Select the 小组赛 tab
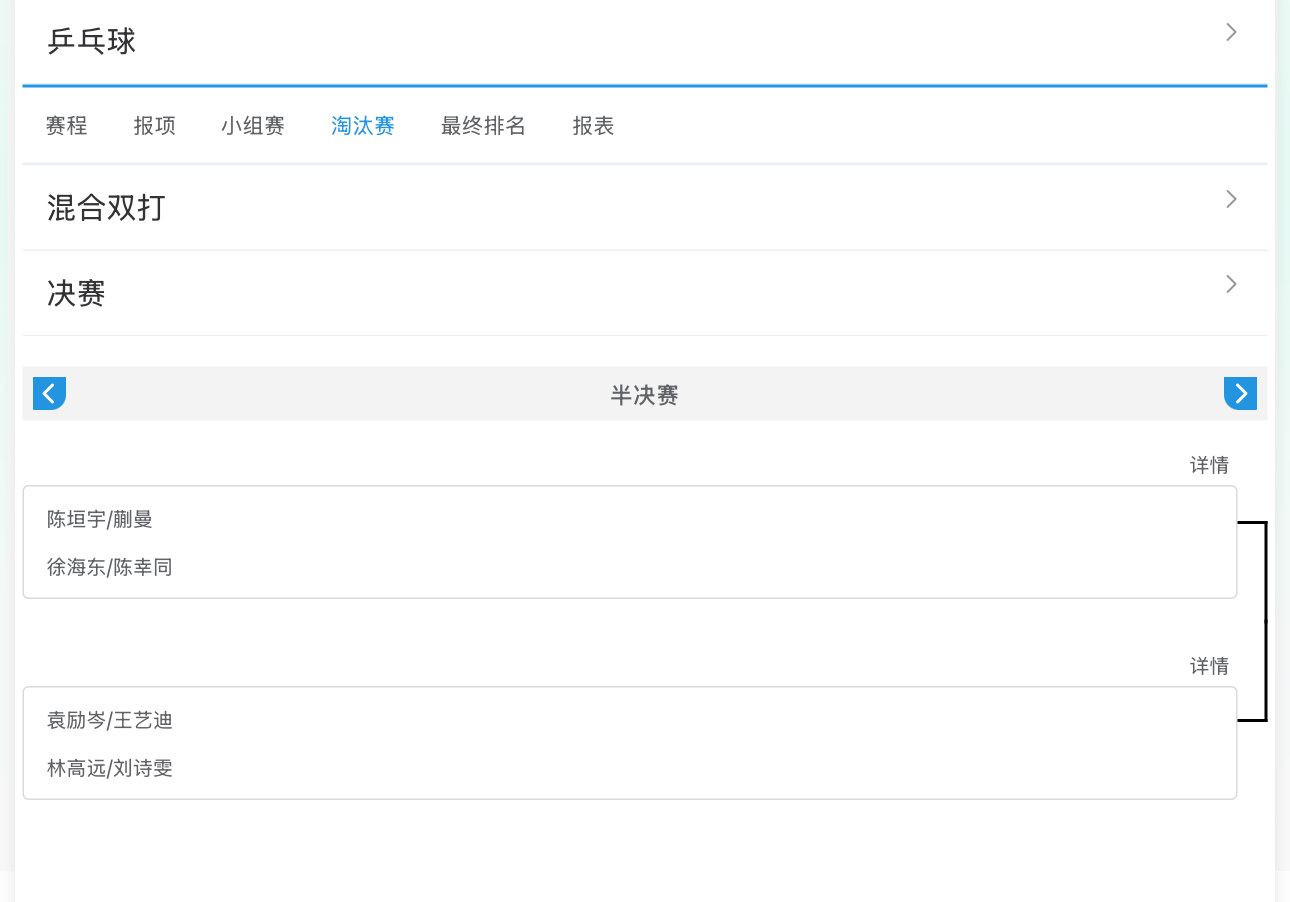Viewport: 1290px width, 902px height. click(253, 125)
